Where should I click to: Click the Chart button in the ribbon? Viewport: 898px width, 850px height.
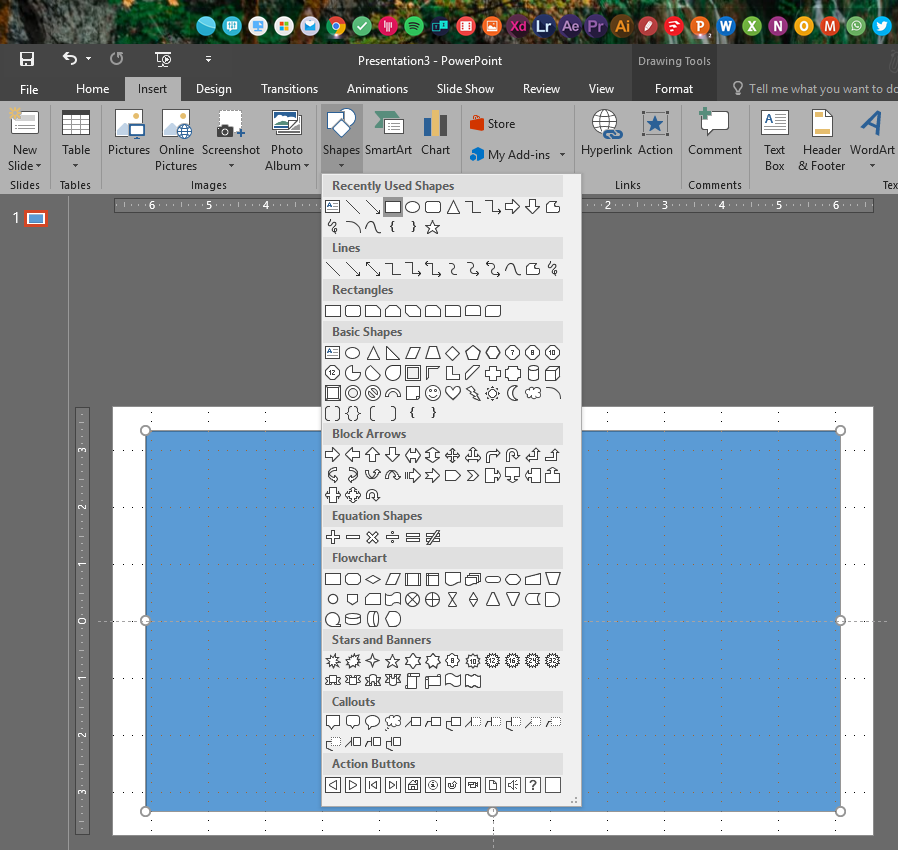435,134
